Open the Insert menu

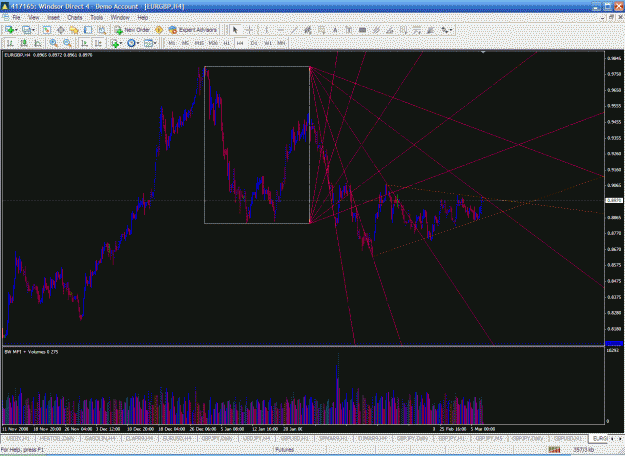[53, 18]
